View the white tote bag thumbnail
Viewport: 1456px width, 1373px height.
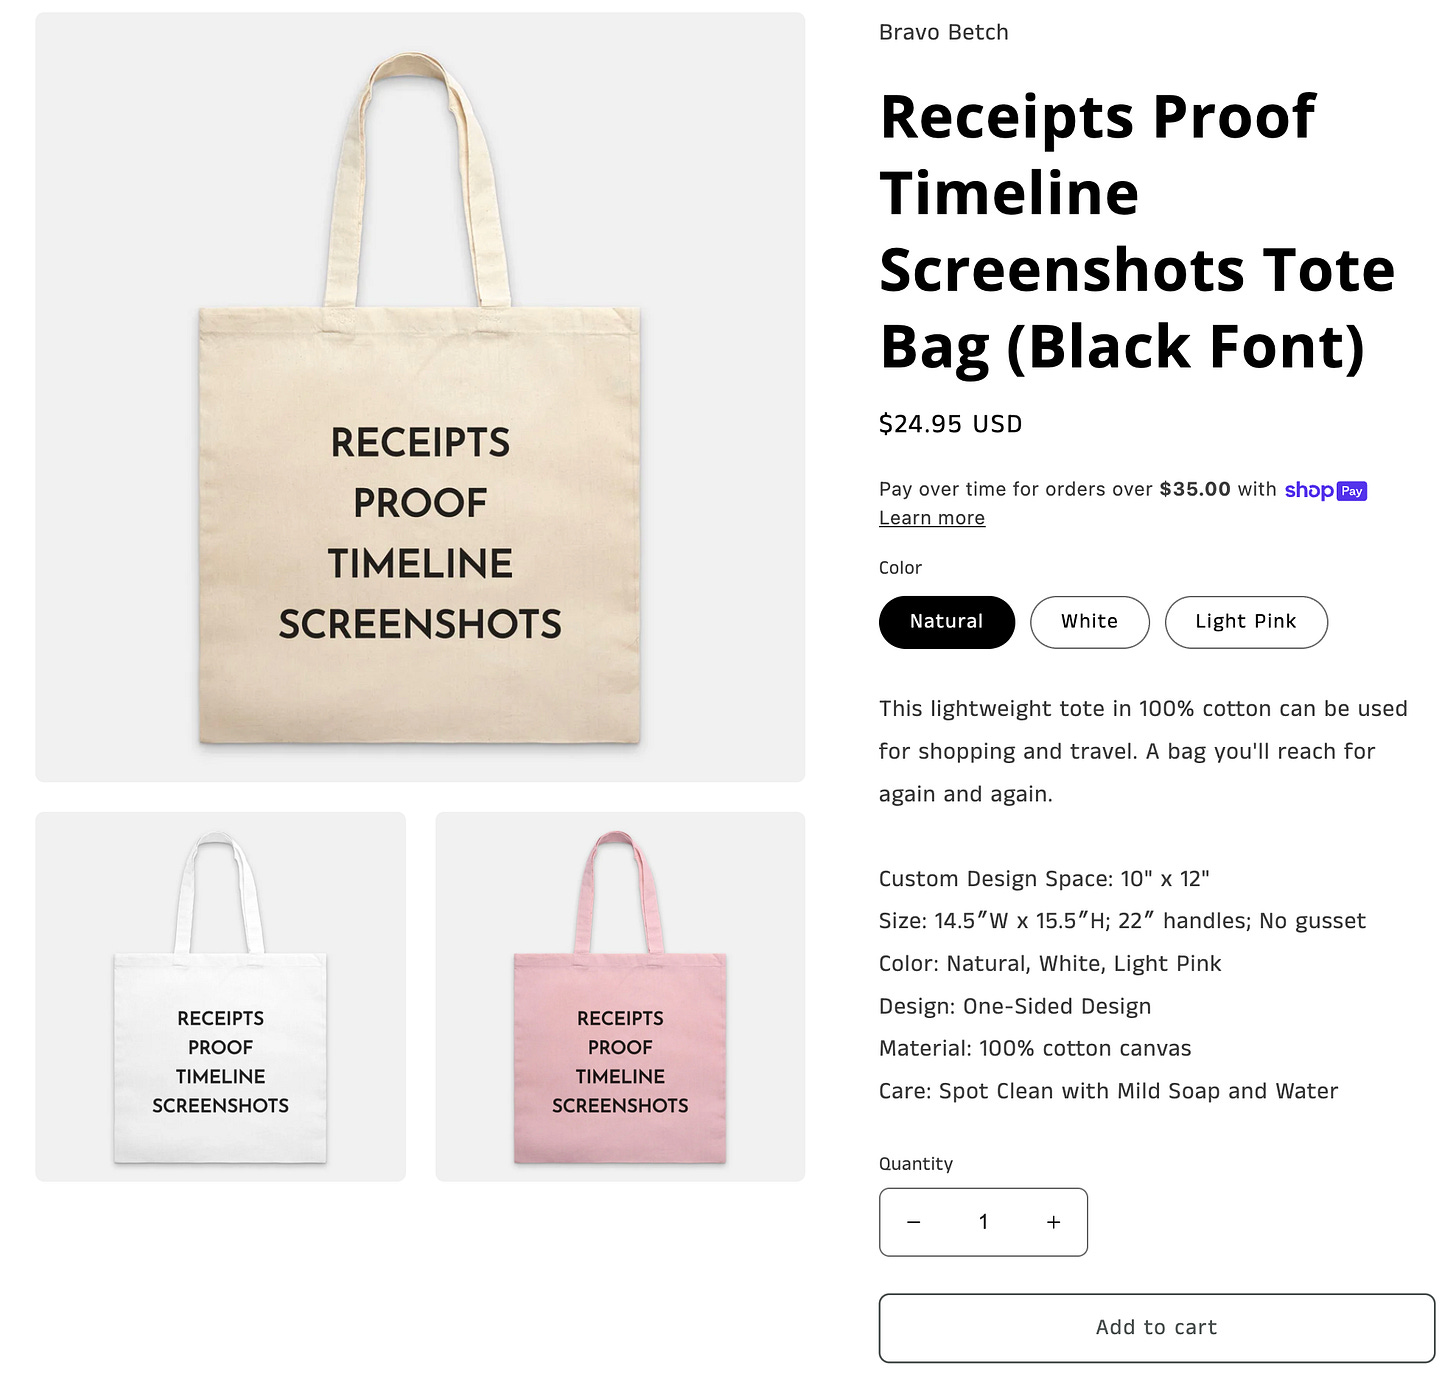[220, 996]
